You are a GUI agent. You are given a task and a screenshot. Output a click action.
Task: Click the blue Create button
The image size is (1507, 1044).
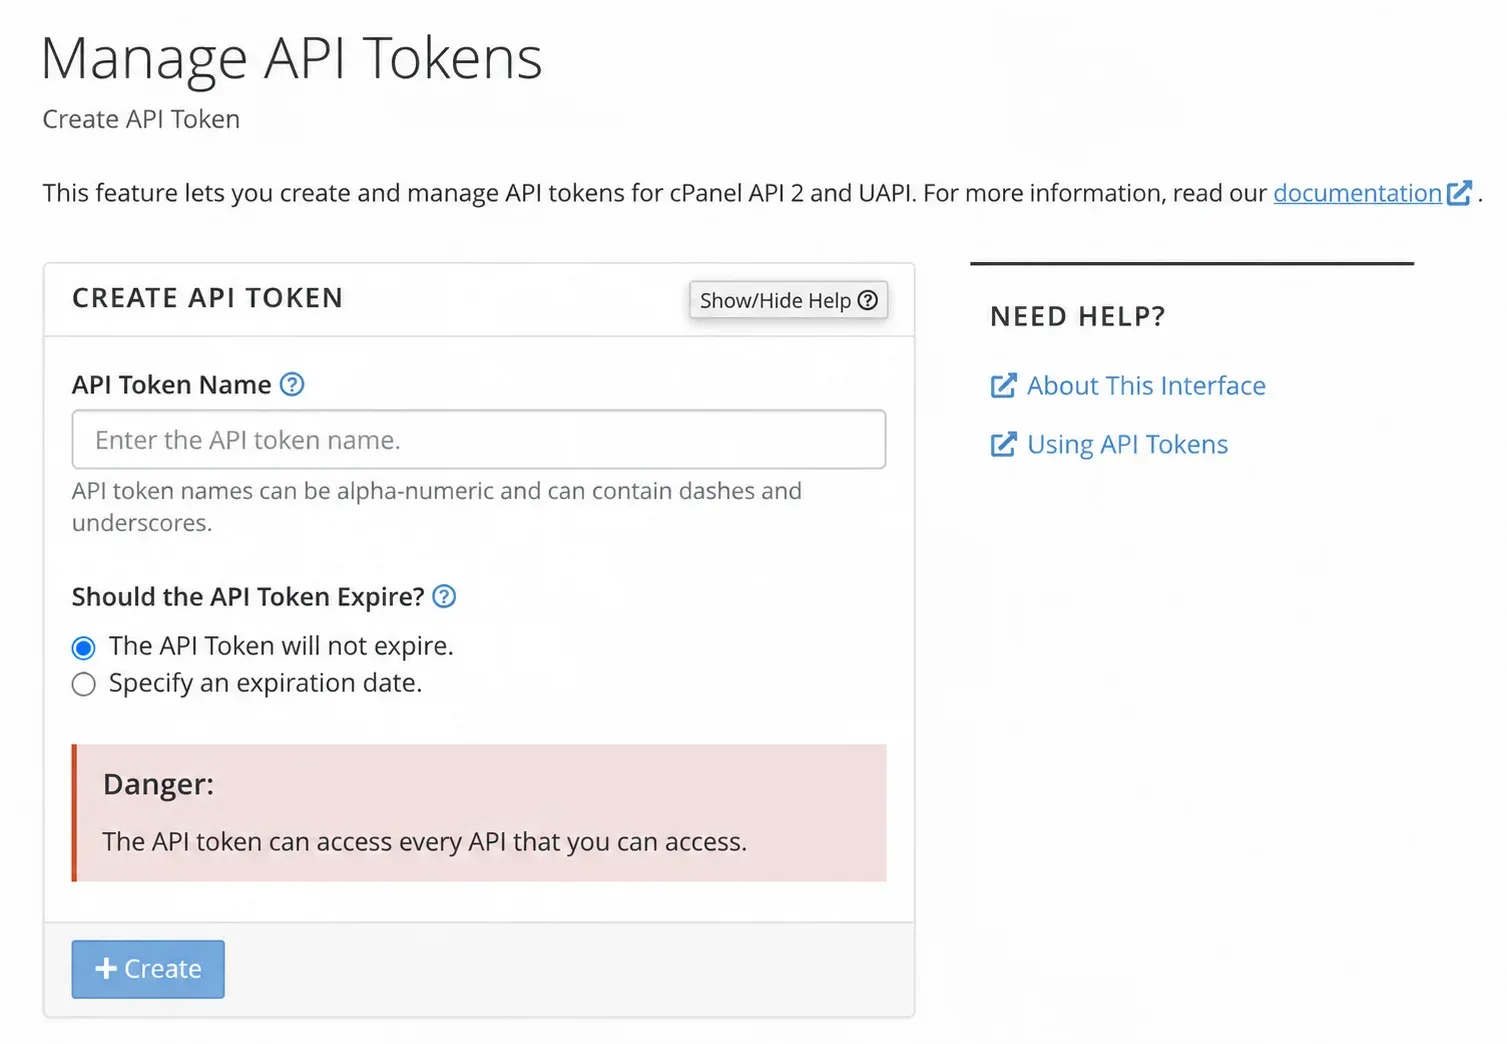148,969
